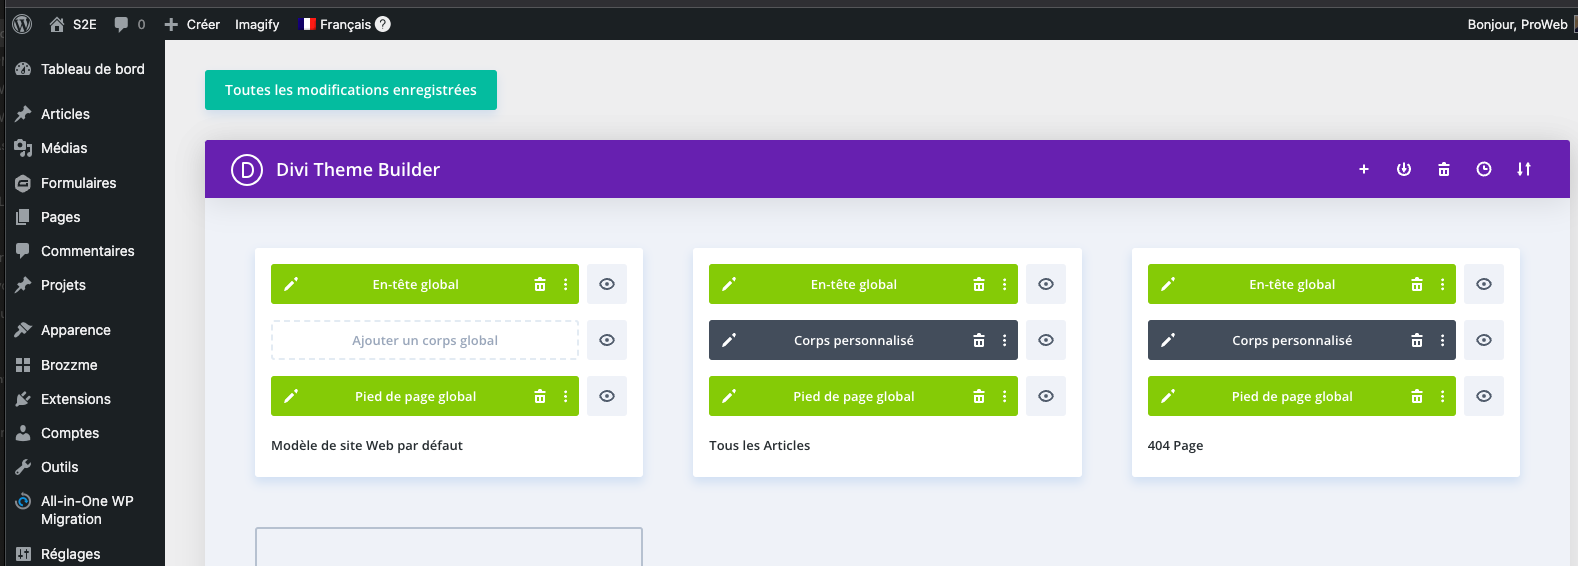
Task: Click Ajouter un corps global placeholder
Action: pos(425,340)
